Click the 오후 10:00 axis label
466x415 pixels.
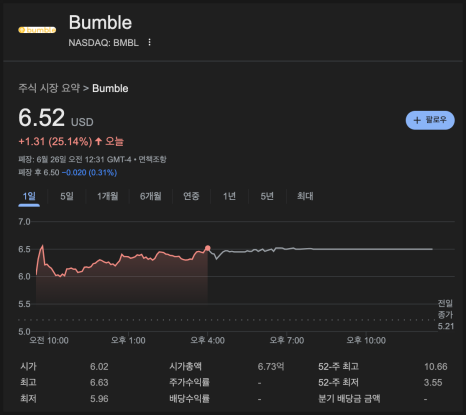pyautogui.click(x=366, y=340)
